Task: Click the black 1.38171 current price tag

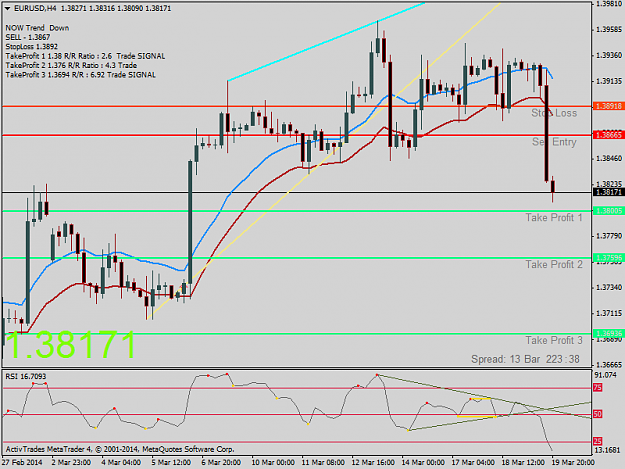Action: click(608, 192)
